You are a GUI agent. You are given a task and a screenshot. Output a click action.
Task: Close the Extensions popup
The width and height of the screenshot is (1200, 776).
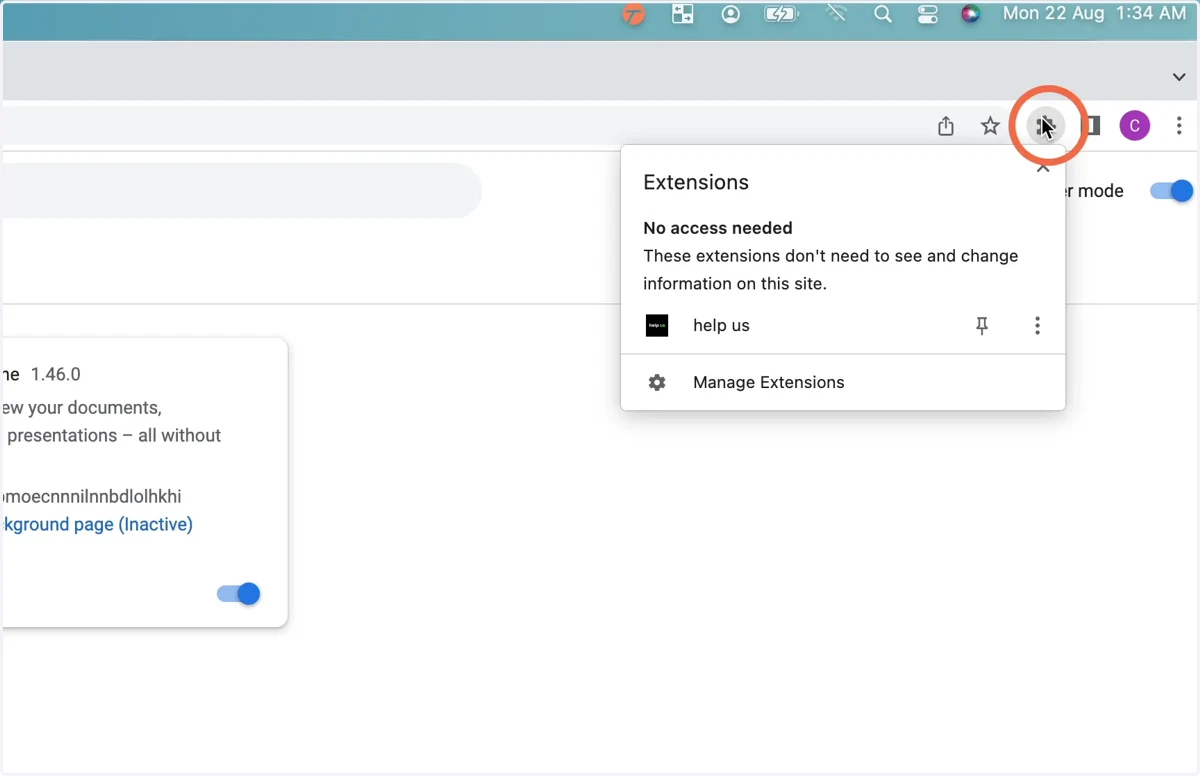coord(1043,168)
